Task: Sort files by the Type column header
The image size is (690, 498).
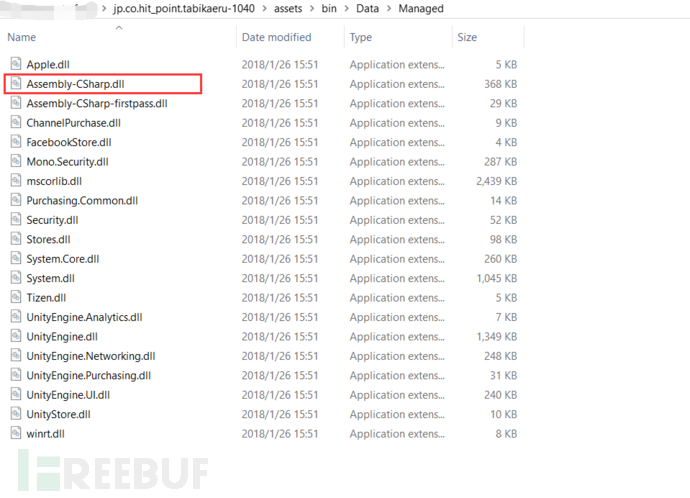Action: 360,37
